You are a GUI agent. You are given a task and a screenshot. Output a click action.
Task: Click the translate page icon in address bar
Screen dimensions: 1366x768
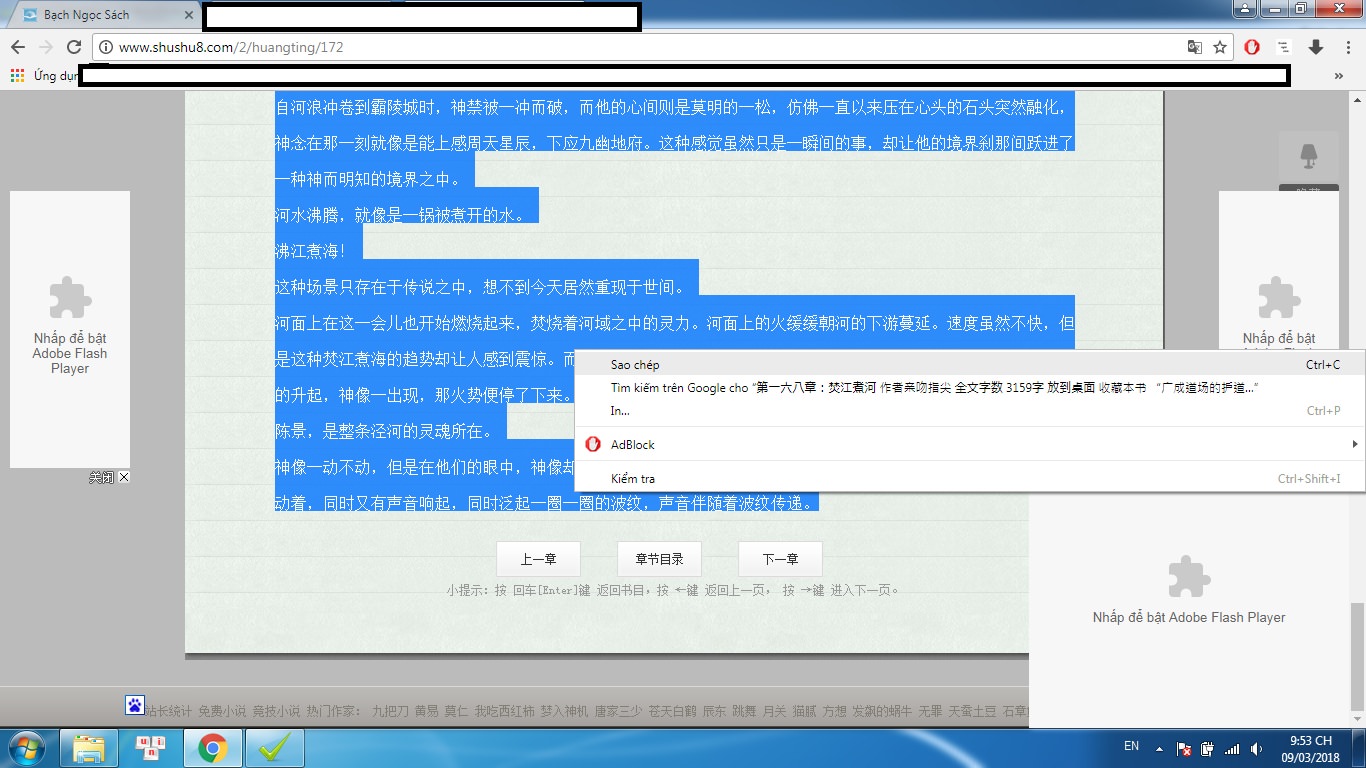(x=1194, y=47)
